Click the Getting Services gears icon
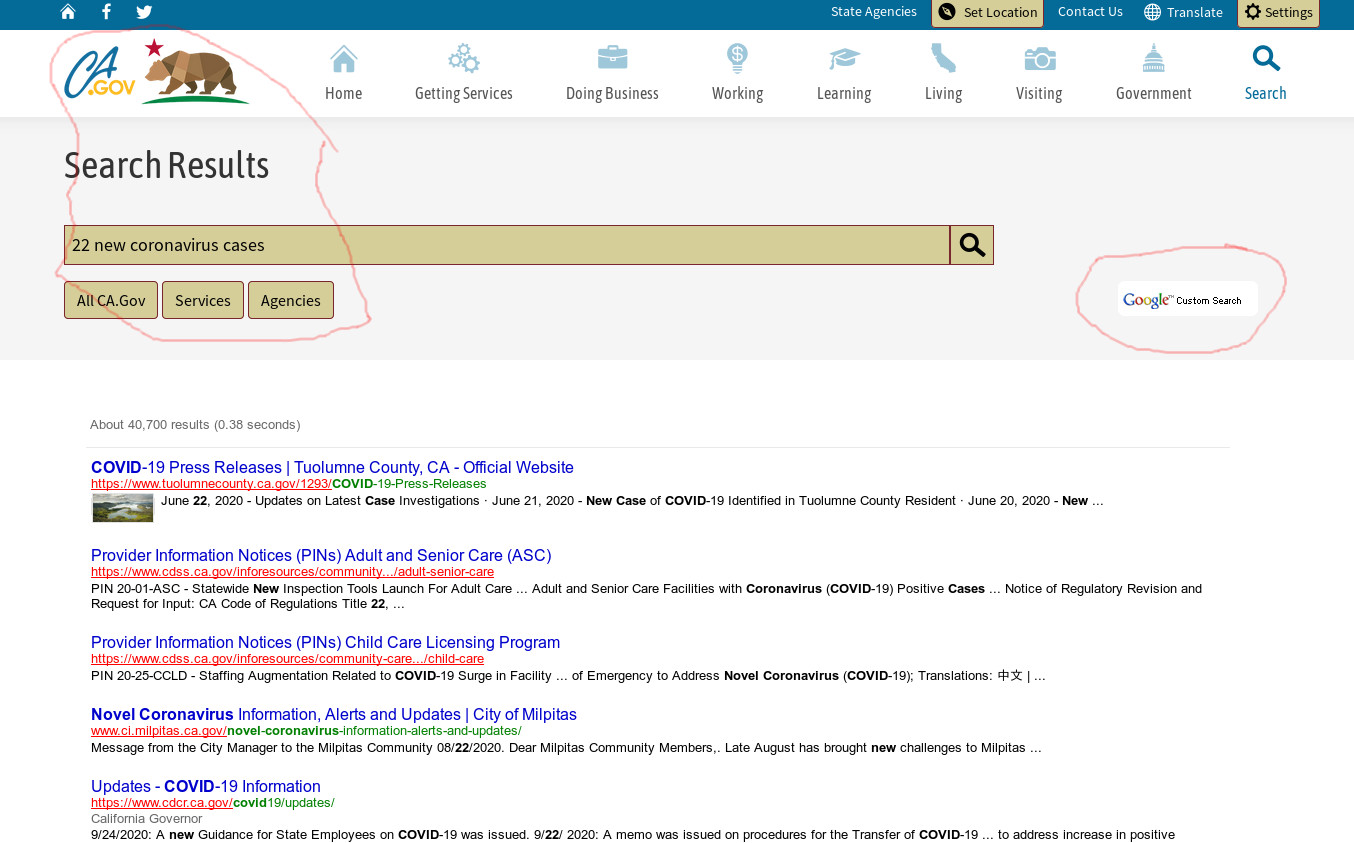This screenshot has height=843, width=1354. [x=463, y=59]
